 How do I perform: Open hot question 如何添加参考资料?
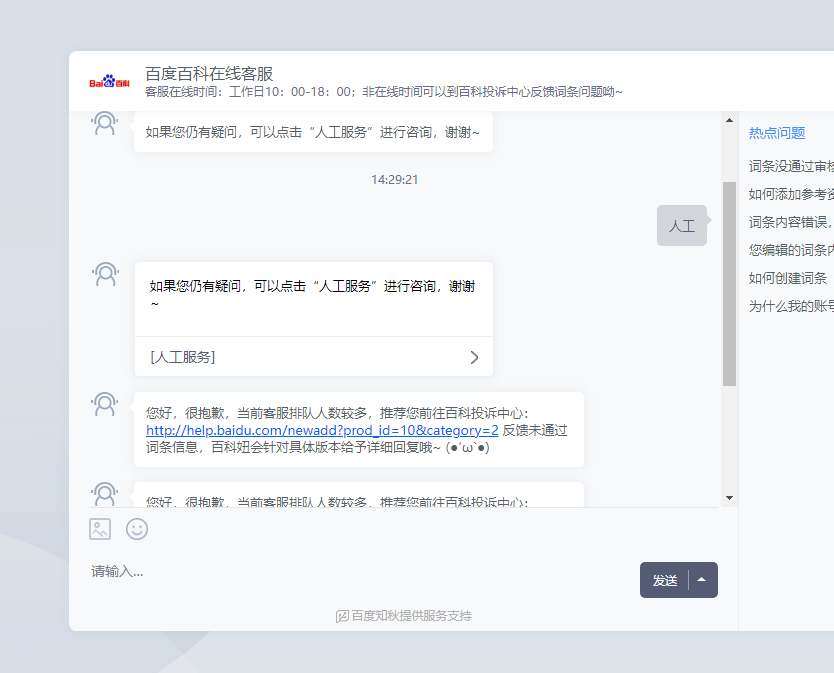coord(791,194)
